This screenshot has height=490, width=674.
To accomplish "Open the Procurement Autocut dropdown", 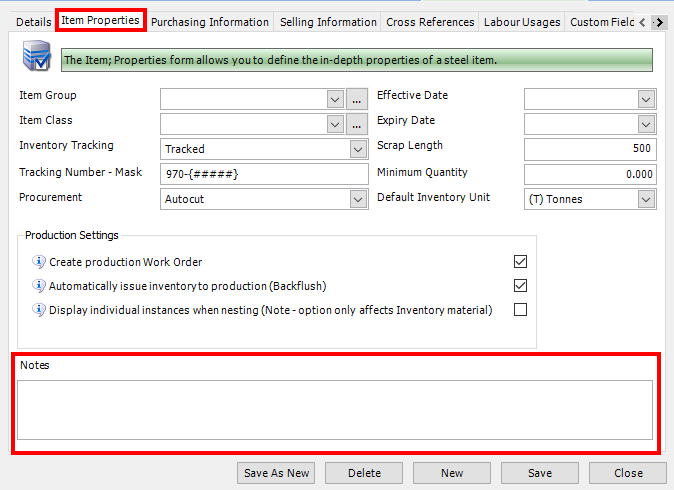I will click(x=358, y=199).
